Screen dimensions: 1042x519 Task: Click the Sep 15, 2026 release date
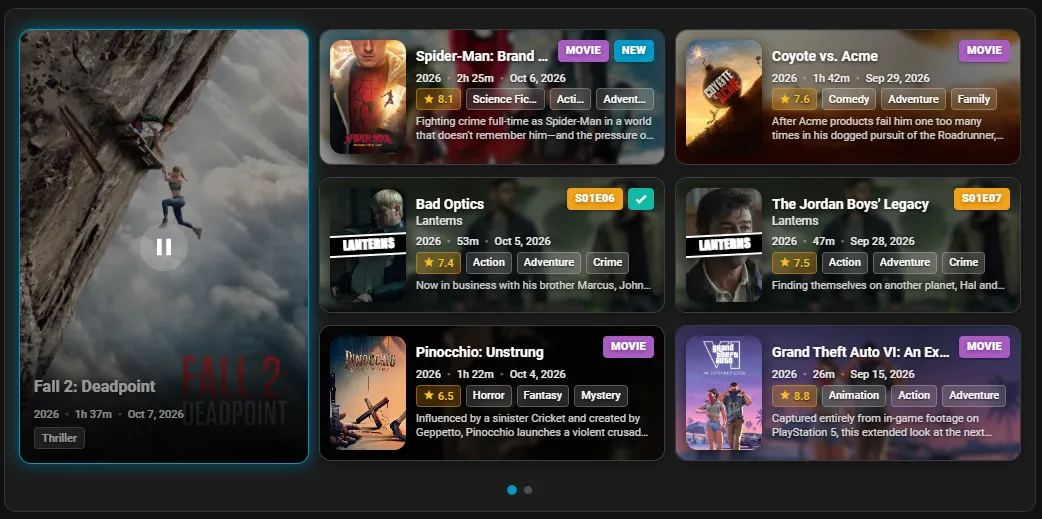(883, 374)
